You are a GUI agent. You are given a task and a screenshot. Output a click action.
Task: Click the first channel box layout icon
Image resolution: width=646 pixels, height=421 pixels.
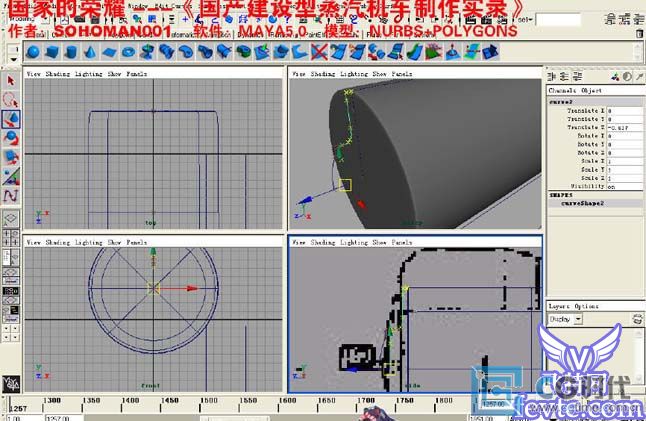(x=552, y=77)
